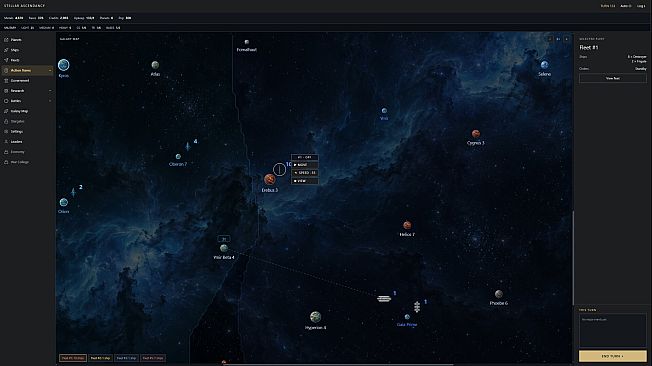
Task: Select the second fleet chip at map bottom
Action: [100, 358]
